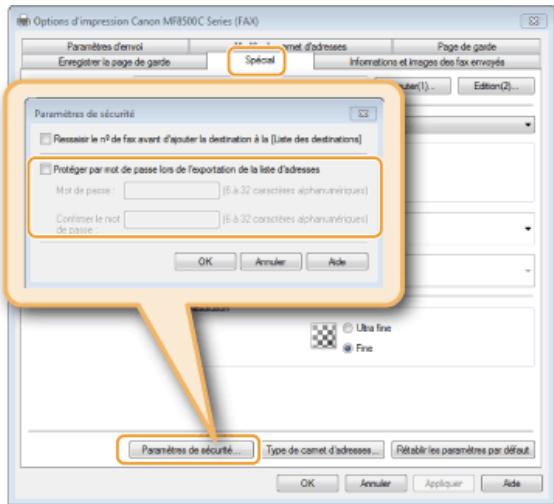Cancel the Paramètres de sécurité dialog
Screen dimensions: 554x504
(x=271, y=262)
